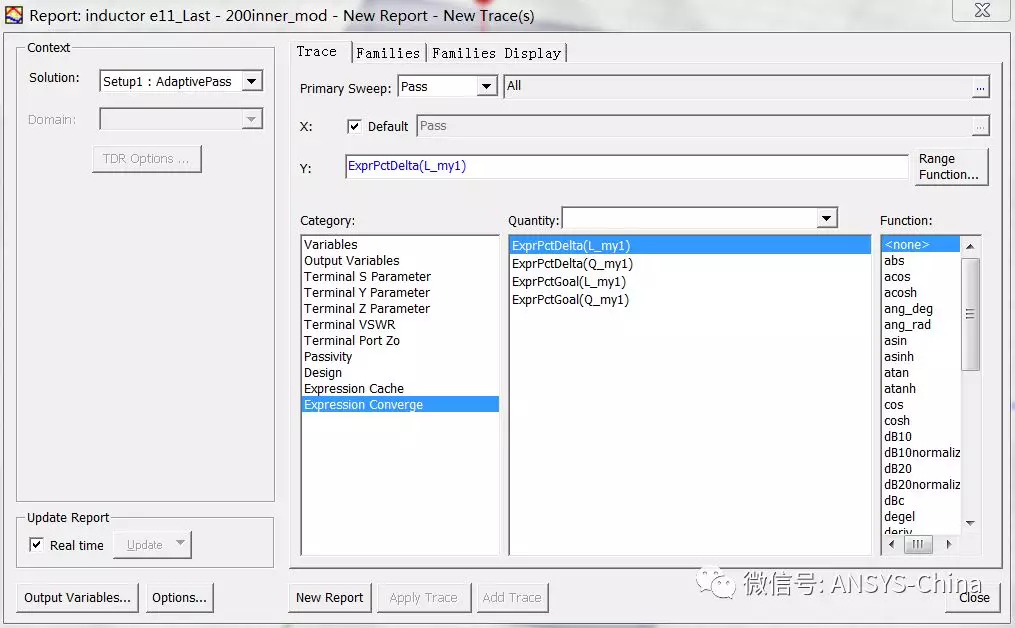Click the TDR Options button
Viewport: 1015px width, 628px height.
[146, 159]
